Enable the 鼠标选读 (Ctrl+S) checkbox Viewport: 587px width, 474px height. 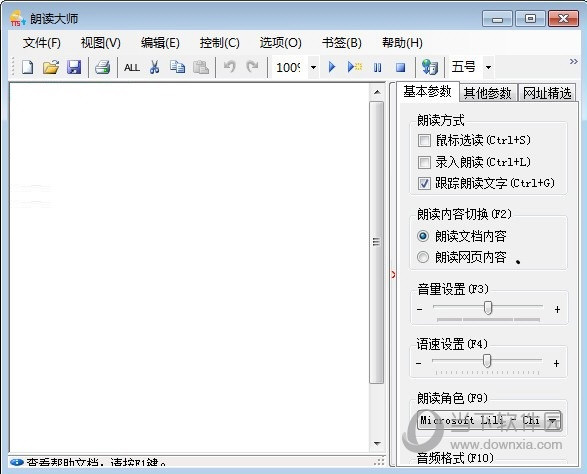click(424, 140)
